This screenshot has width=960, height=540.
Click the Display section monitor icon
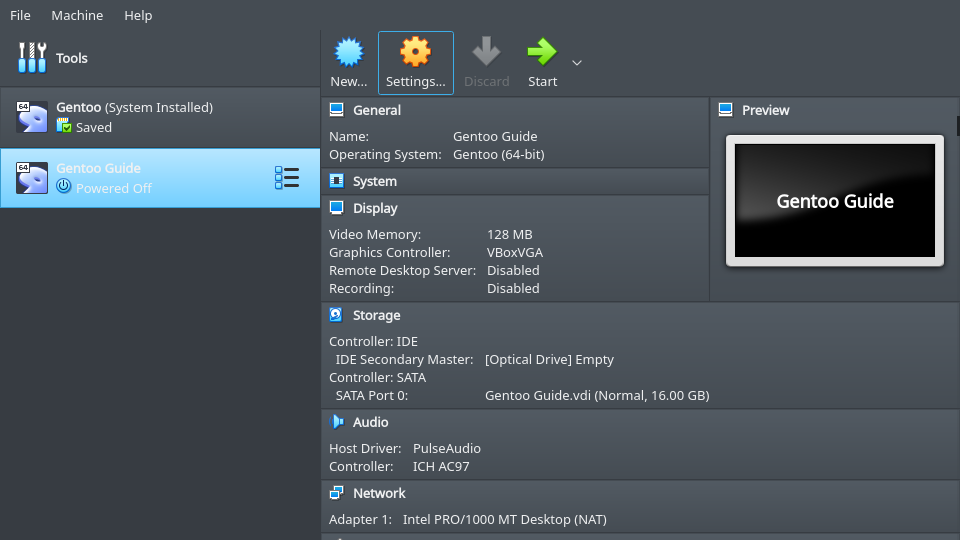[x=336, y=208]
